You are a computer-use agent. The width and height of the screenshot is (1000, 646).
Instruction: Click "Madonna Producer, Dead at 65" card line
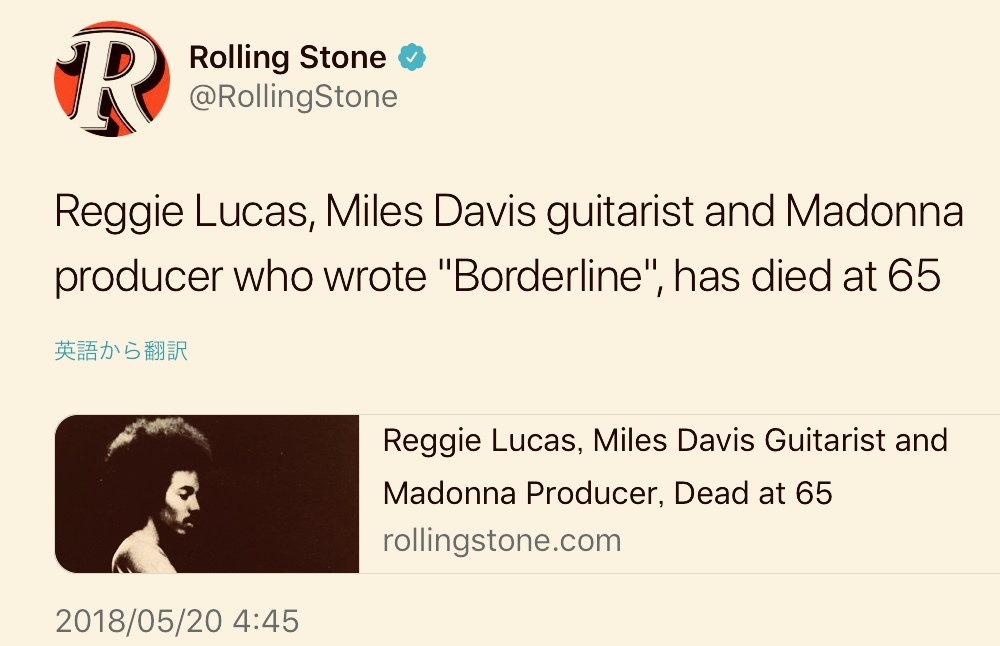pyautogui.click(x=608, y=493)
